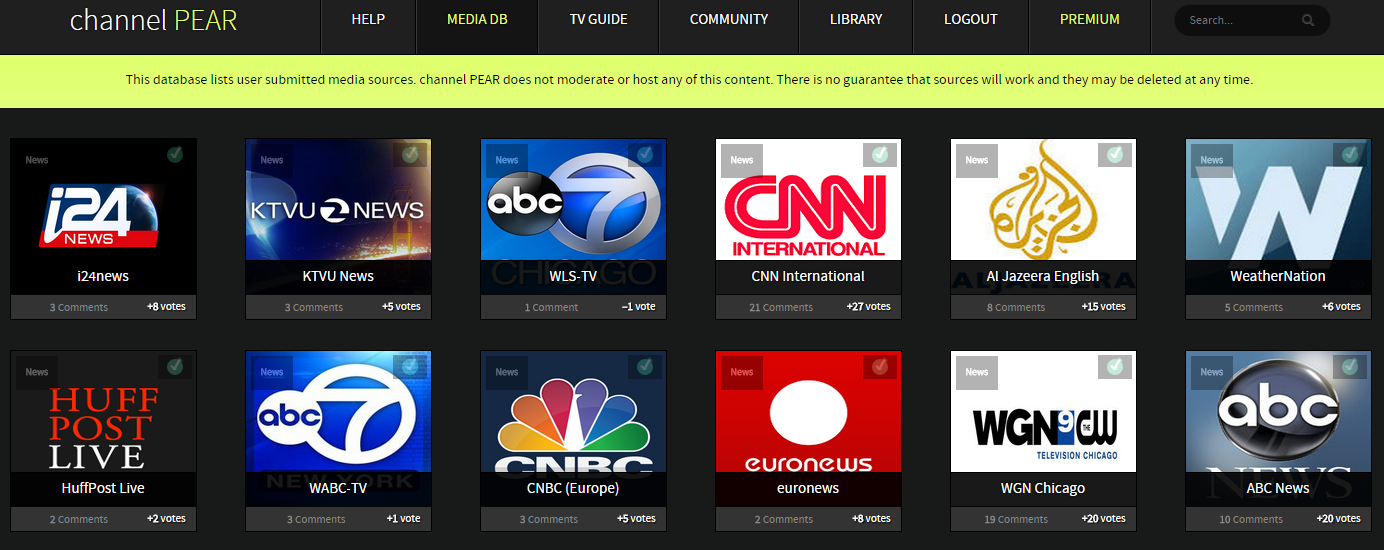
Task: Open the Al Jazeera English logo thumbnail
Action: click(1044, 200)
